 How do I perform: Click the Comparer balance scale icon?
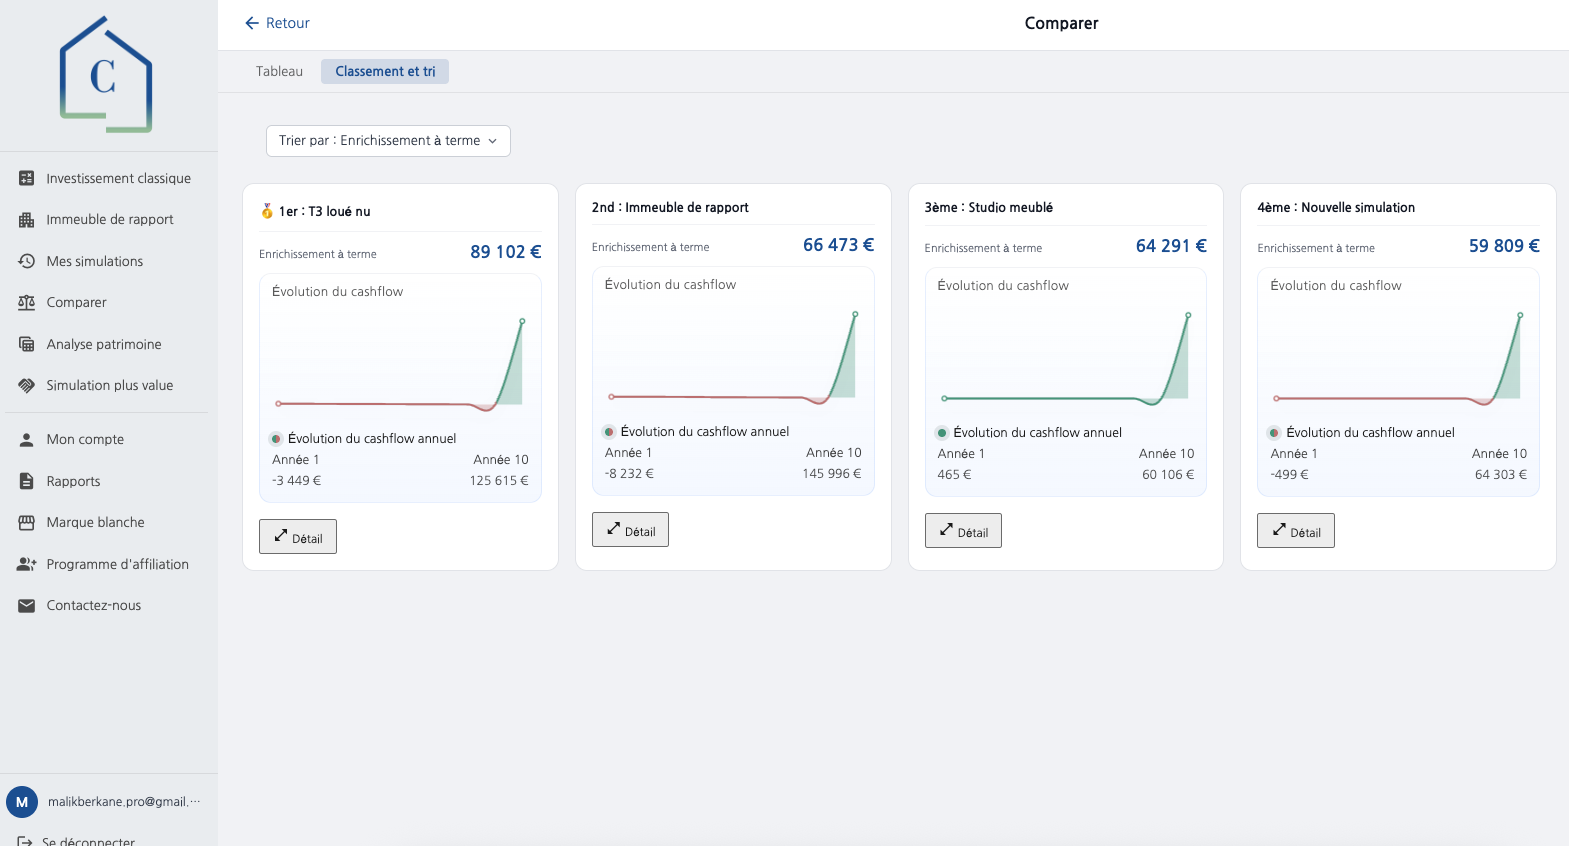coord(27,302)
